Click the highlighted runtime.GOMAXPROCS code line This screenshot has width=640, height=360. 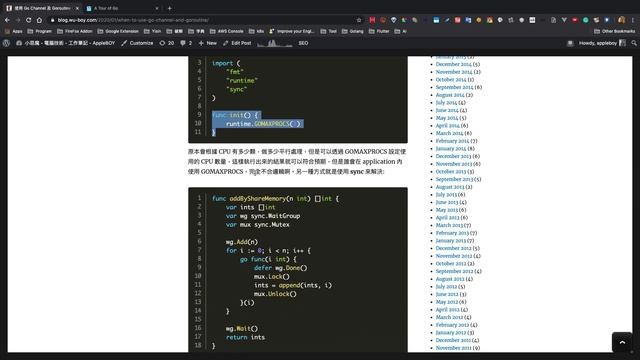(x=264, y=123)
